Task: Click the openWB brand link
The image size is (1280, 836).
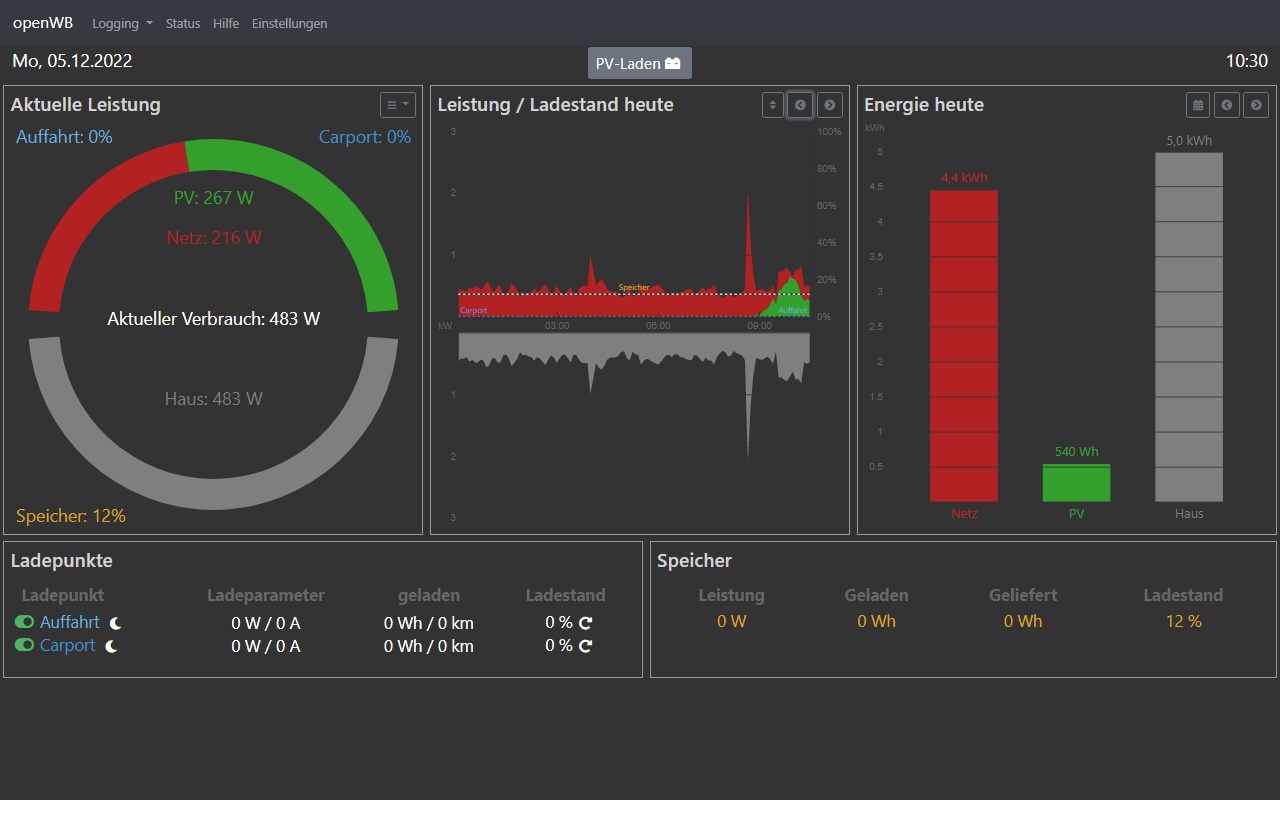Action: click(43, 23)
